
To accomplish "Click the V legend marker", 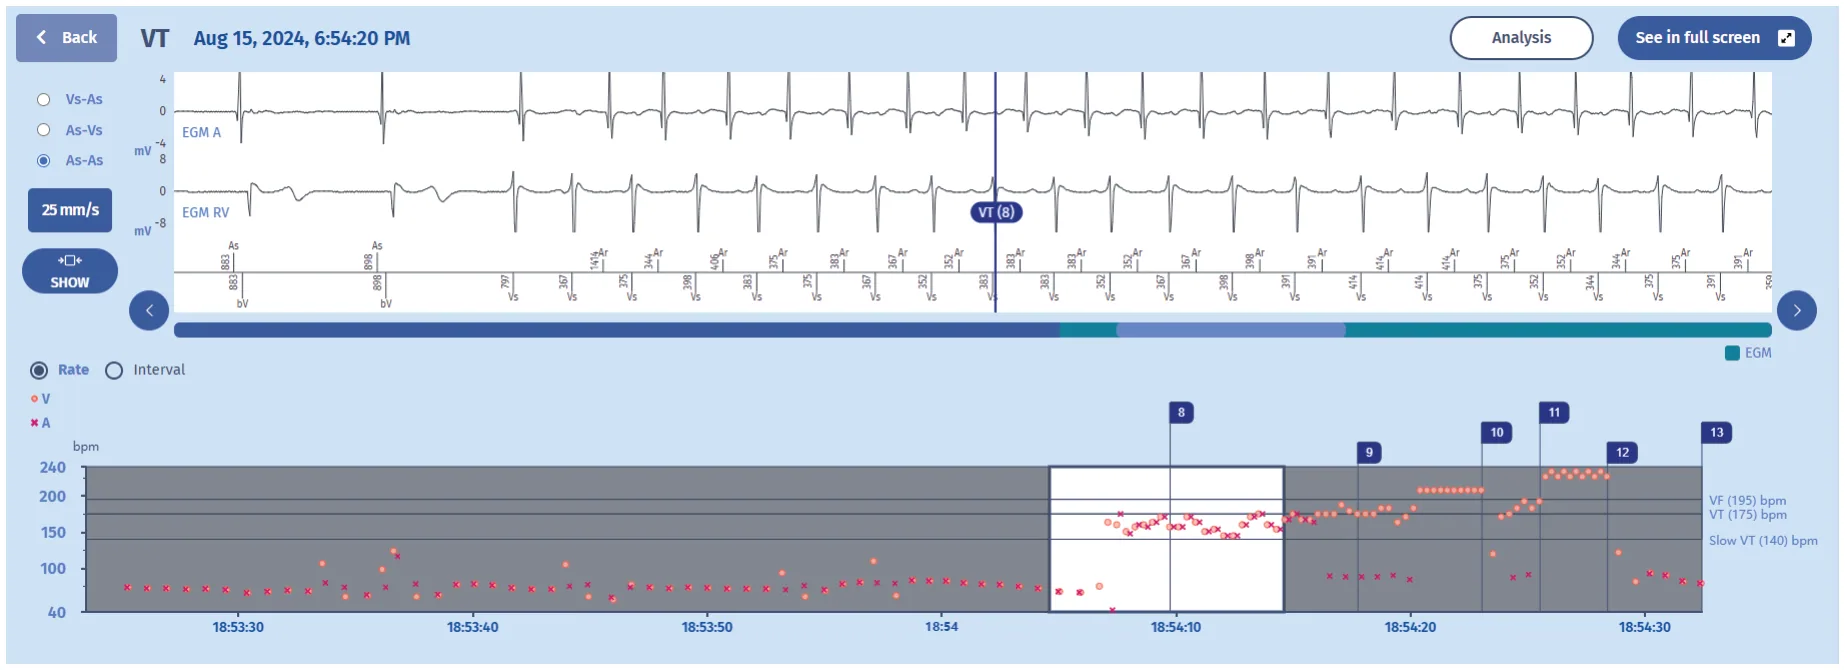I will [34, 399].
